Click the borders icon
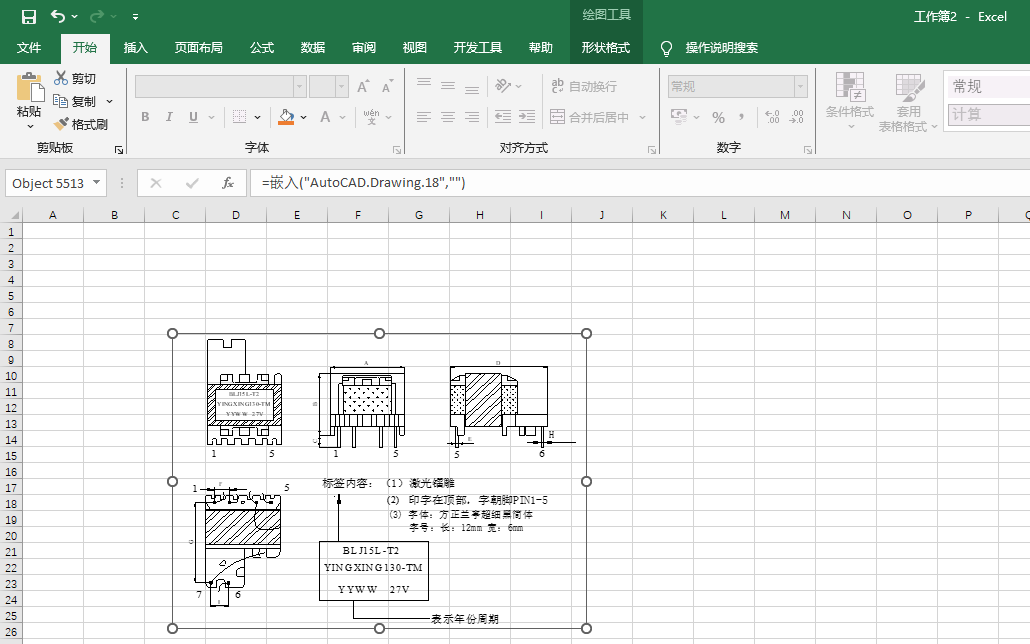 pyautogui.click(x=240, y=117)
